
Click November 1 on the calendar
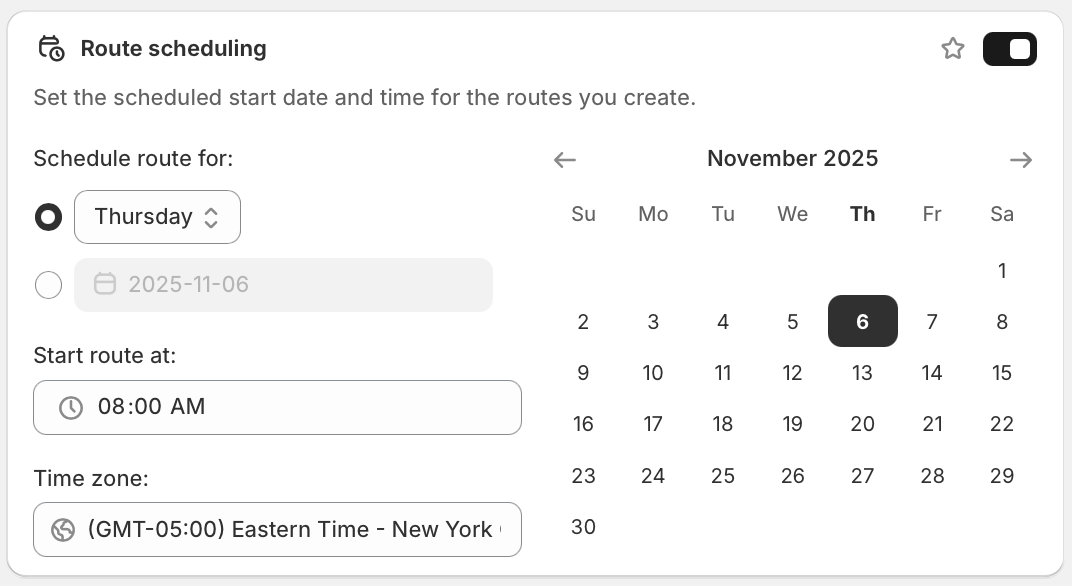coord(1002,270)
